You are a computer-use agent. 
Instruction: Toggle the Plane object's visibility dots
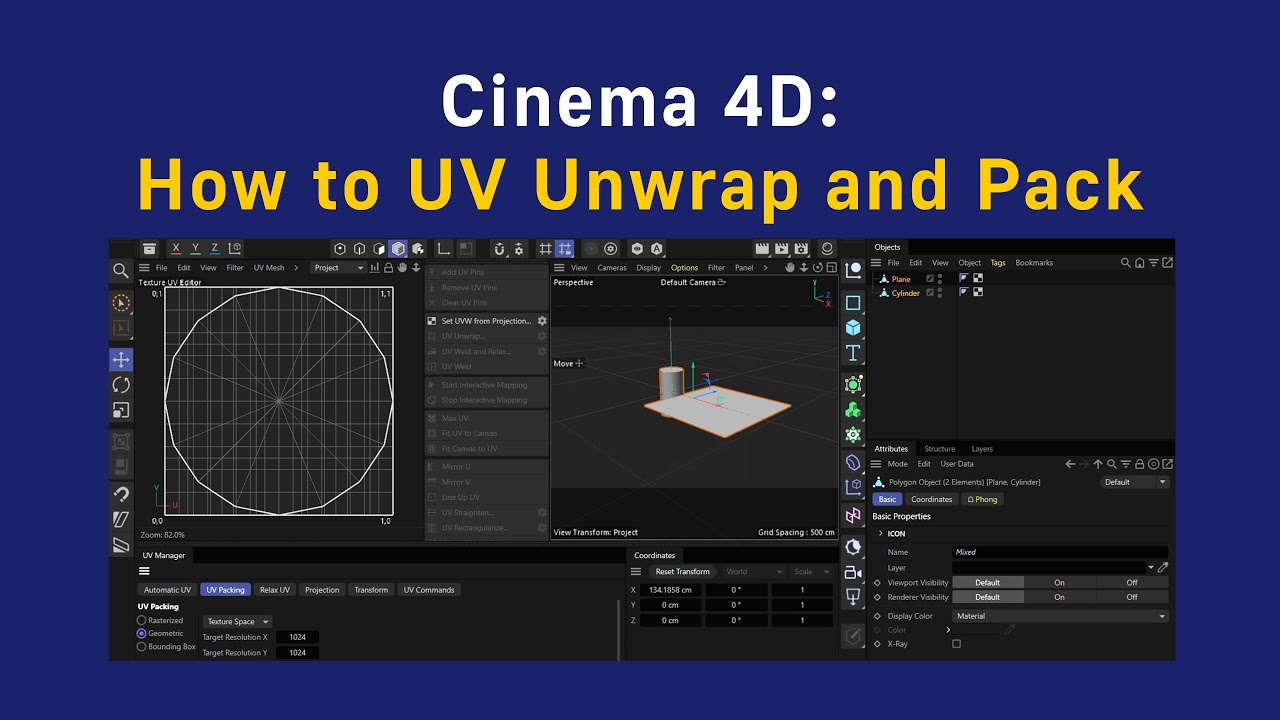coord(940,279)
